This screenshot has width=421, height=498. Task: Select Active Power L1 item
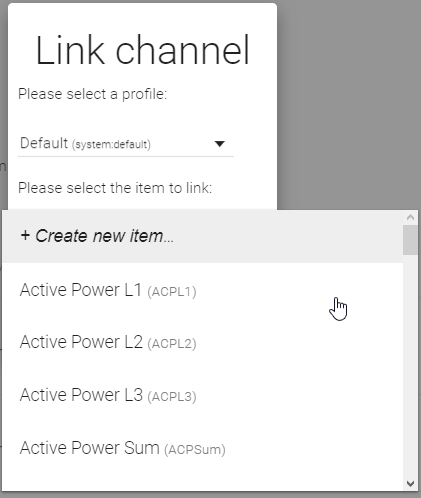pos(203,290)
